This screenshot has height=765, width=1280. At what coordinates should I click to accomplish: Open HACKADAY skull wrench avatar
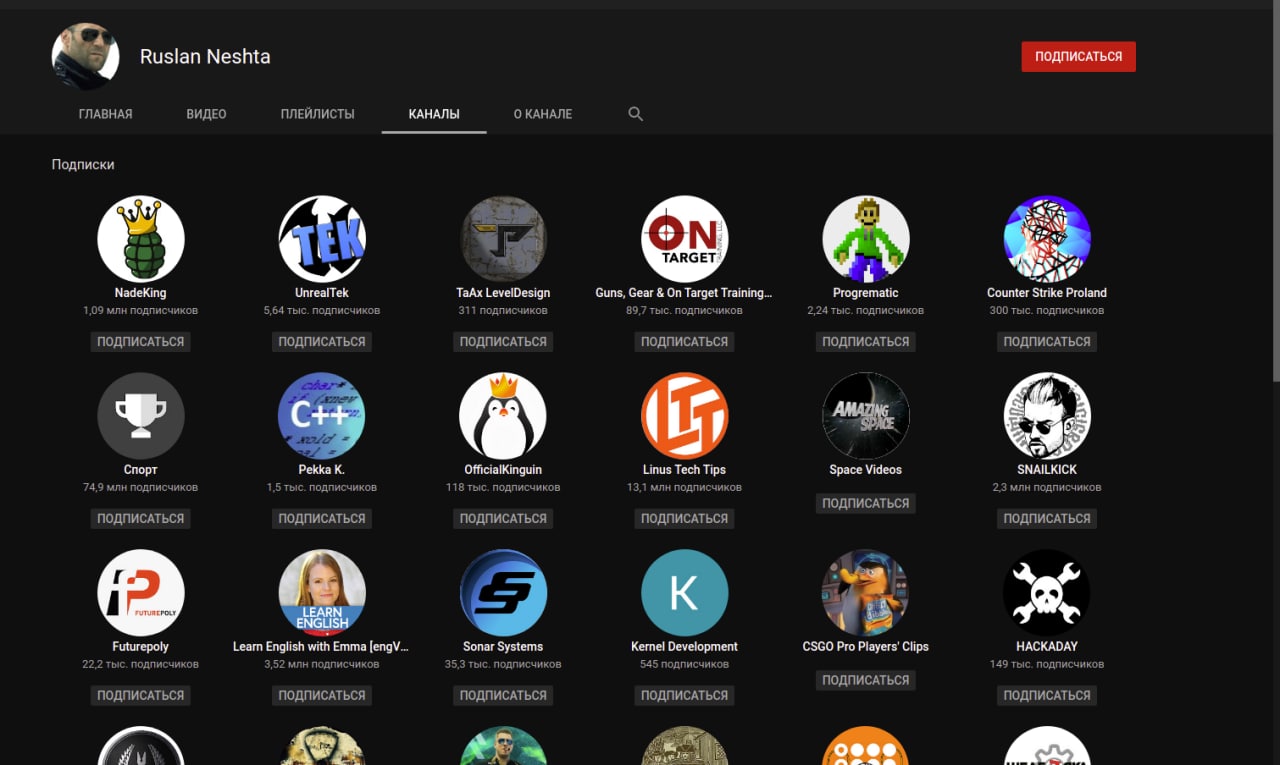click(x=1047, y=593)
